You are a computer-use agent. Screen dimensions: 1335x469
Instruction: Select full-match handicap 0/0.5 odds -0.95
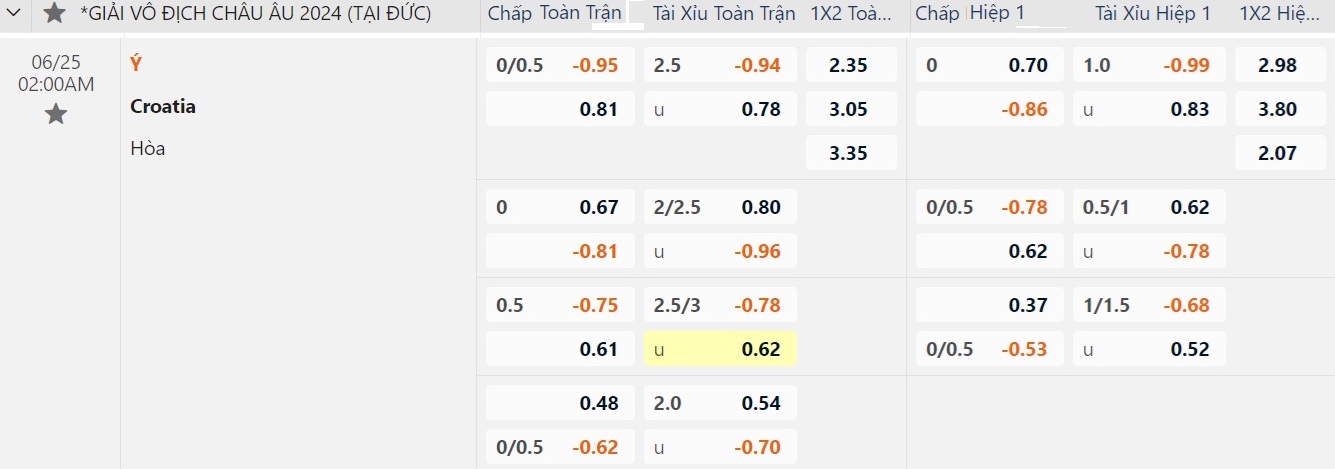click(x=560, y=65)
